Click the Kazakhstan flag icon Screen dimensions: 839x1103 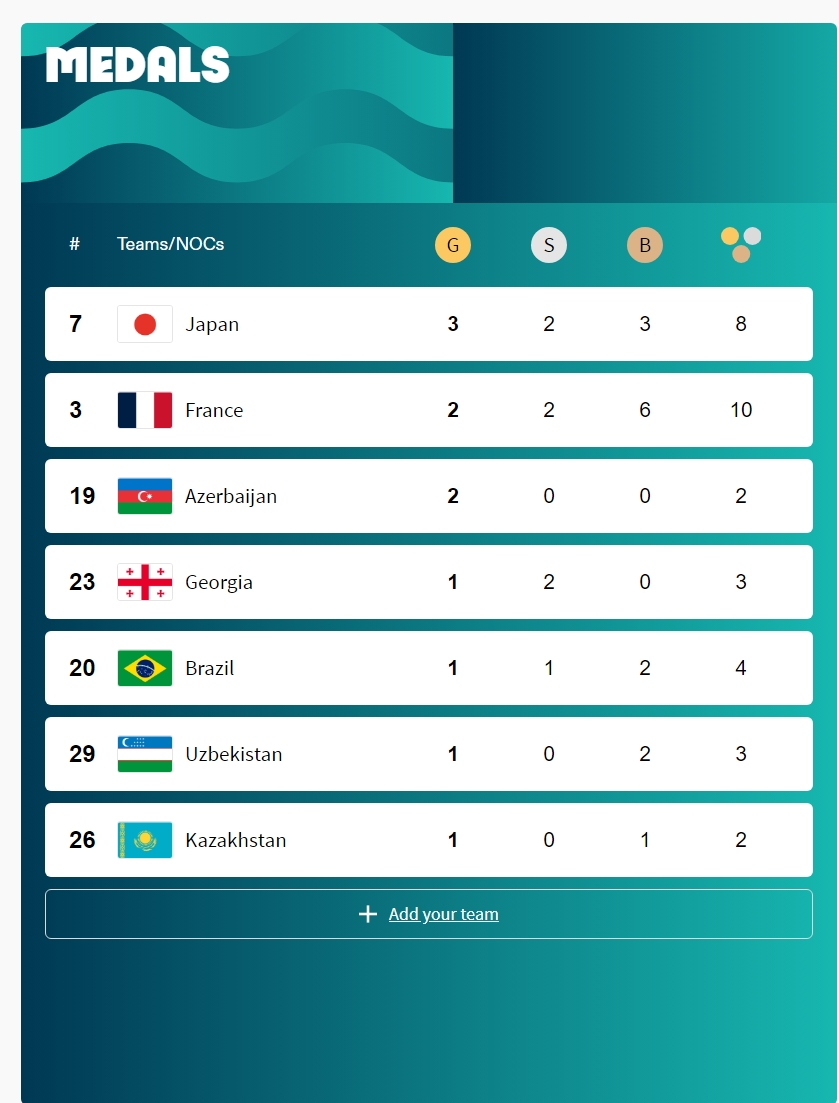(x=145, y=840)
